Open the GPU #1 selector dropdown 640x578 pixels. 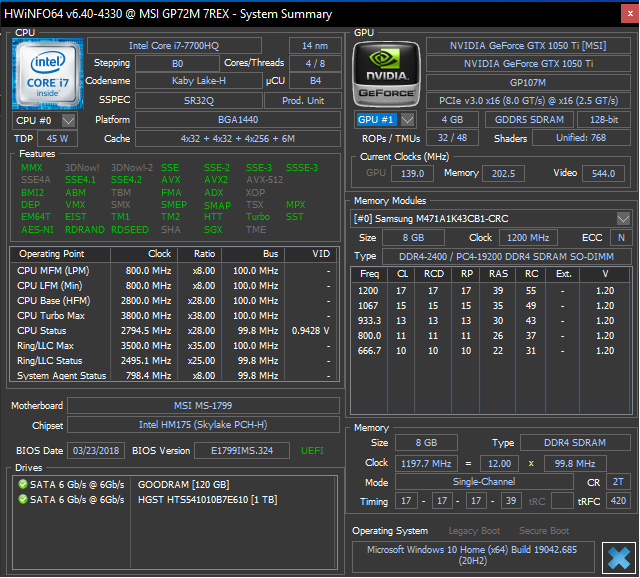tap(407, 120)
